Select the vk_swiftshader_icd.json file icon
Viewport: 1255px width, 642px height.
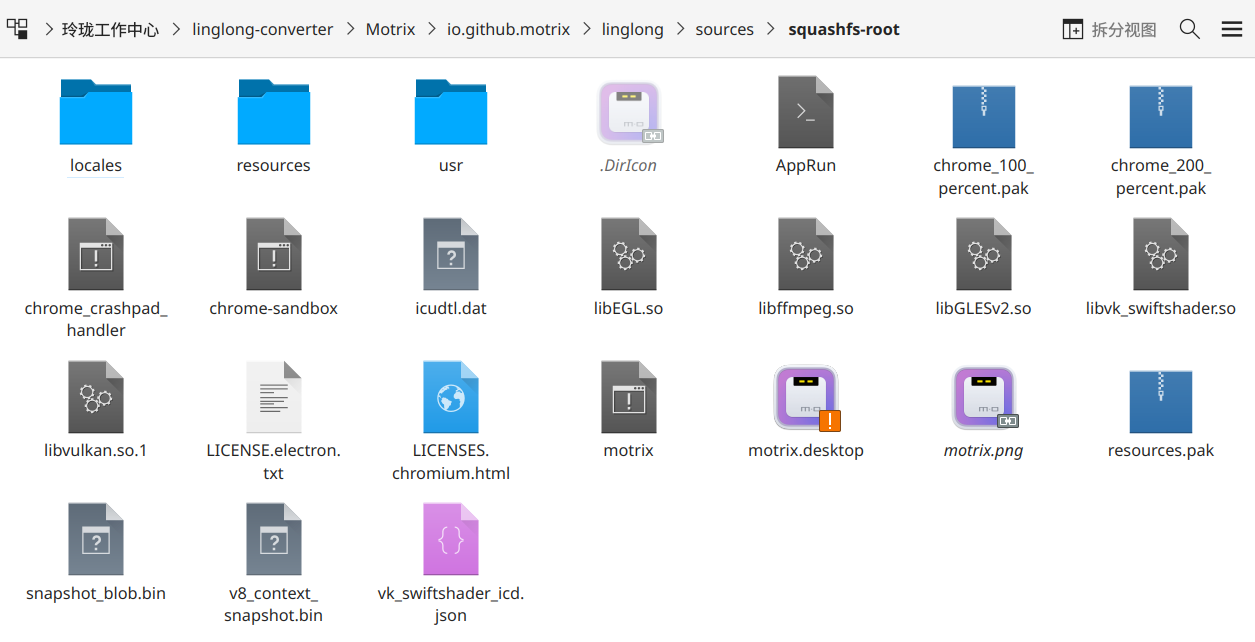(x=451, y=540)
